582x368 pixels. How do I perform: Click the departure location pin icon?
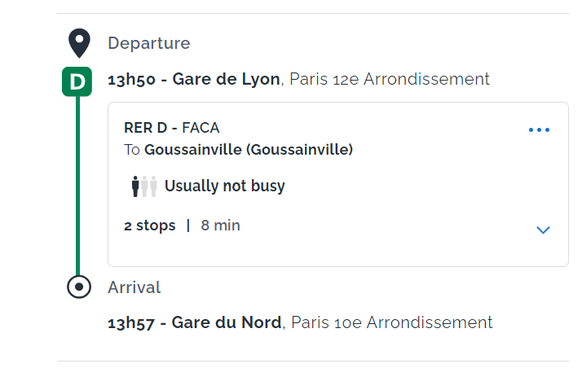tap(79, 43)
